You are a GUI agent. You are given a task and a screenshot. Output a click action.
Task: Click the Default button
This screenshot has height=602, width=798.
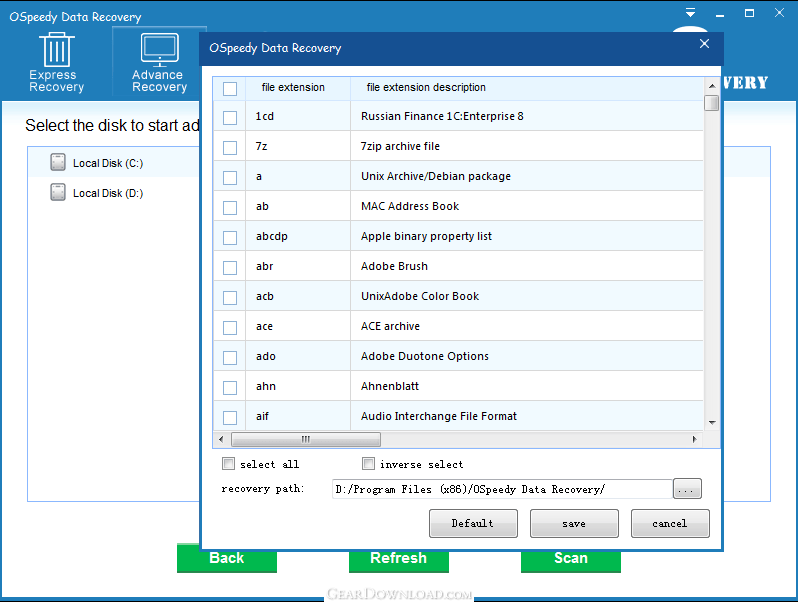tap(473, 524)
